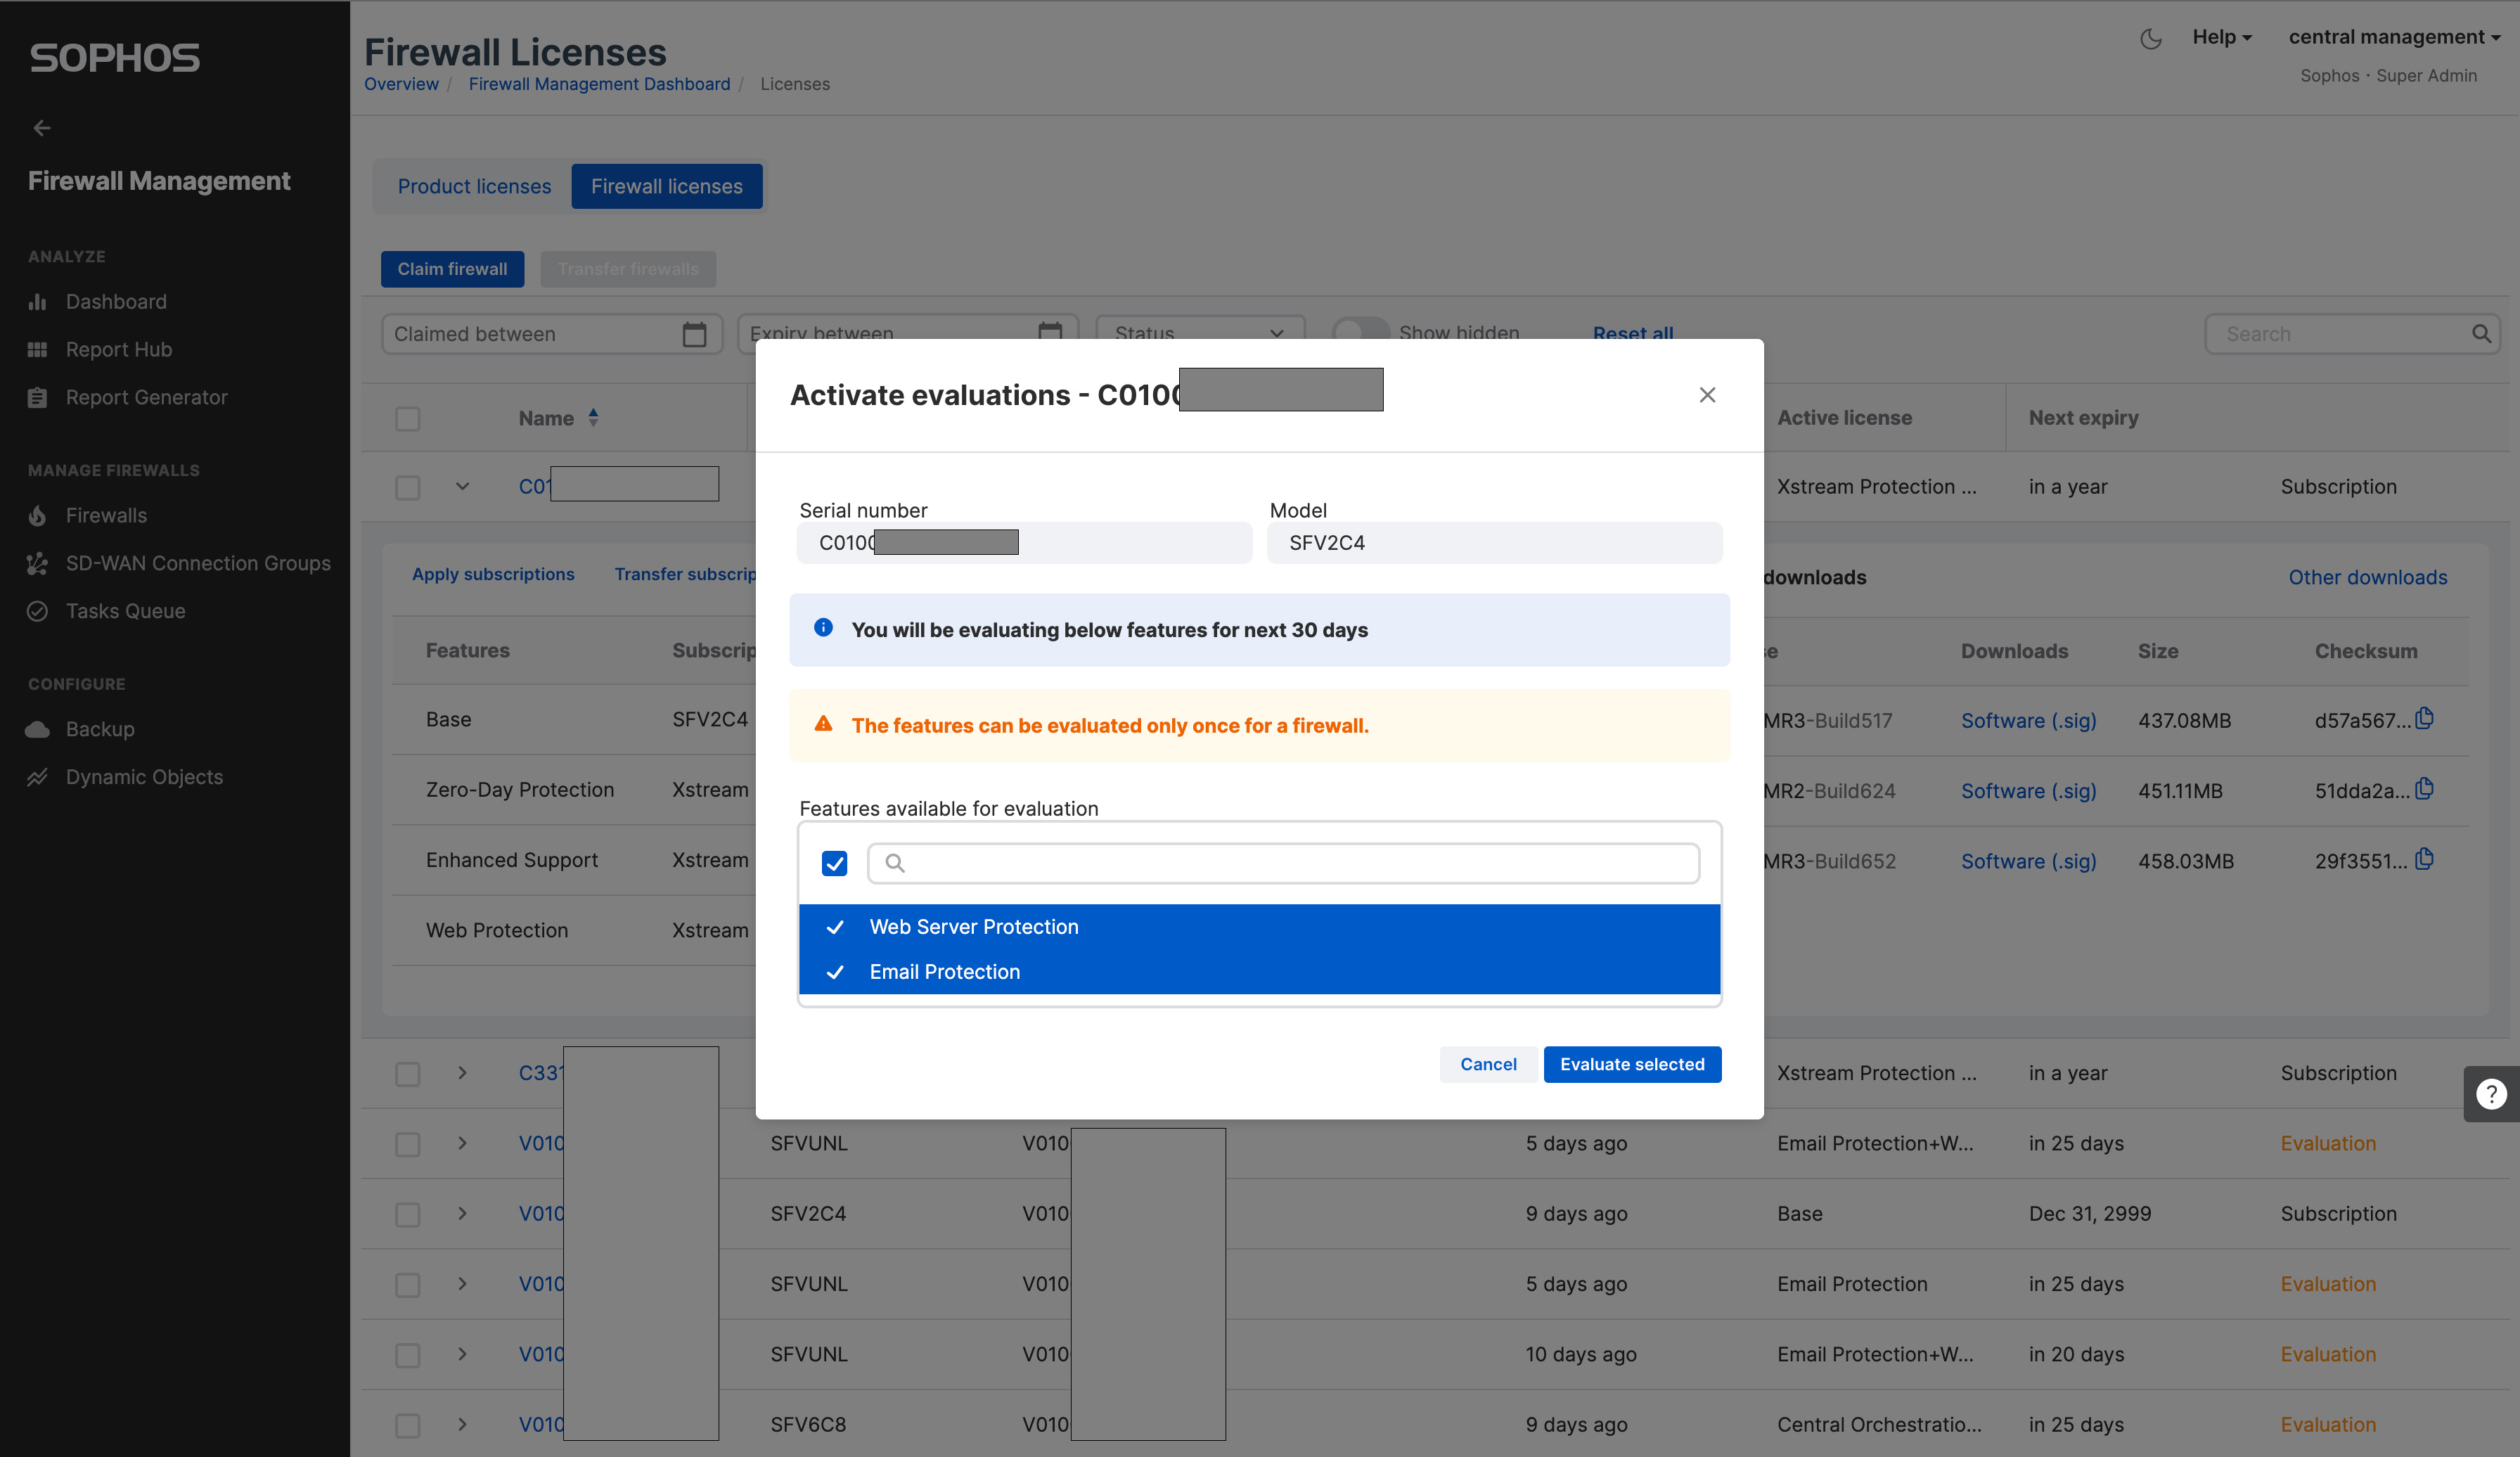Image resolution: width=2520 pixels, height=1457 pixels.
Task: Switch to Product licenses tab
Action: pyautogui.click(x=474, y=186)
